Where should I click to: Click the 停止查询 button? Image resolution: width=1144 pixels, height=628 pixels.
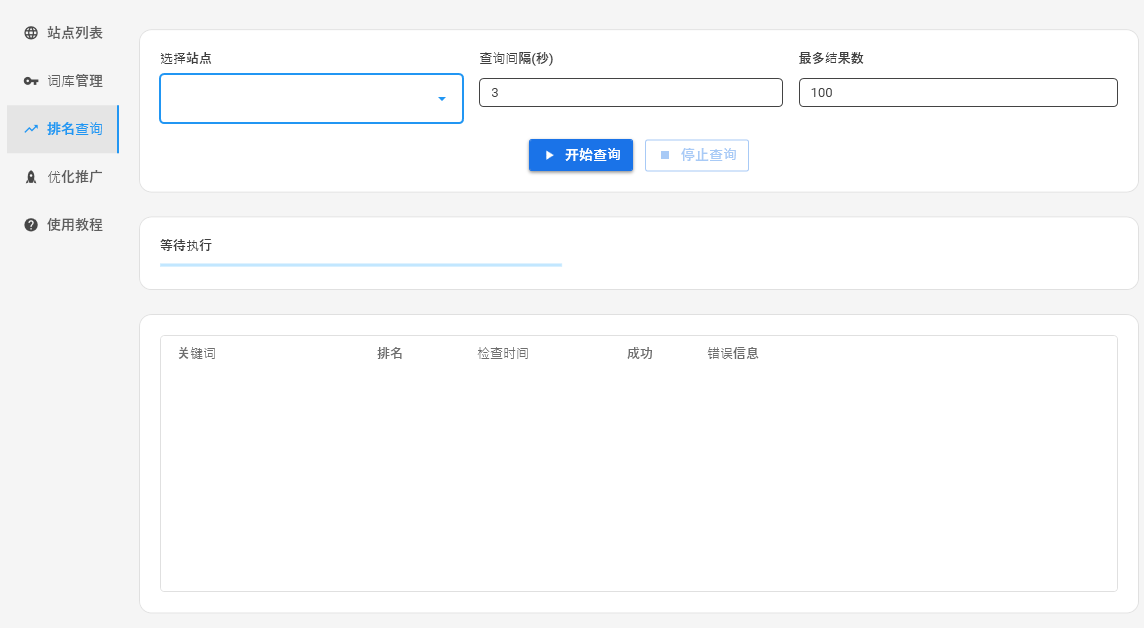(x=697, y=155)
